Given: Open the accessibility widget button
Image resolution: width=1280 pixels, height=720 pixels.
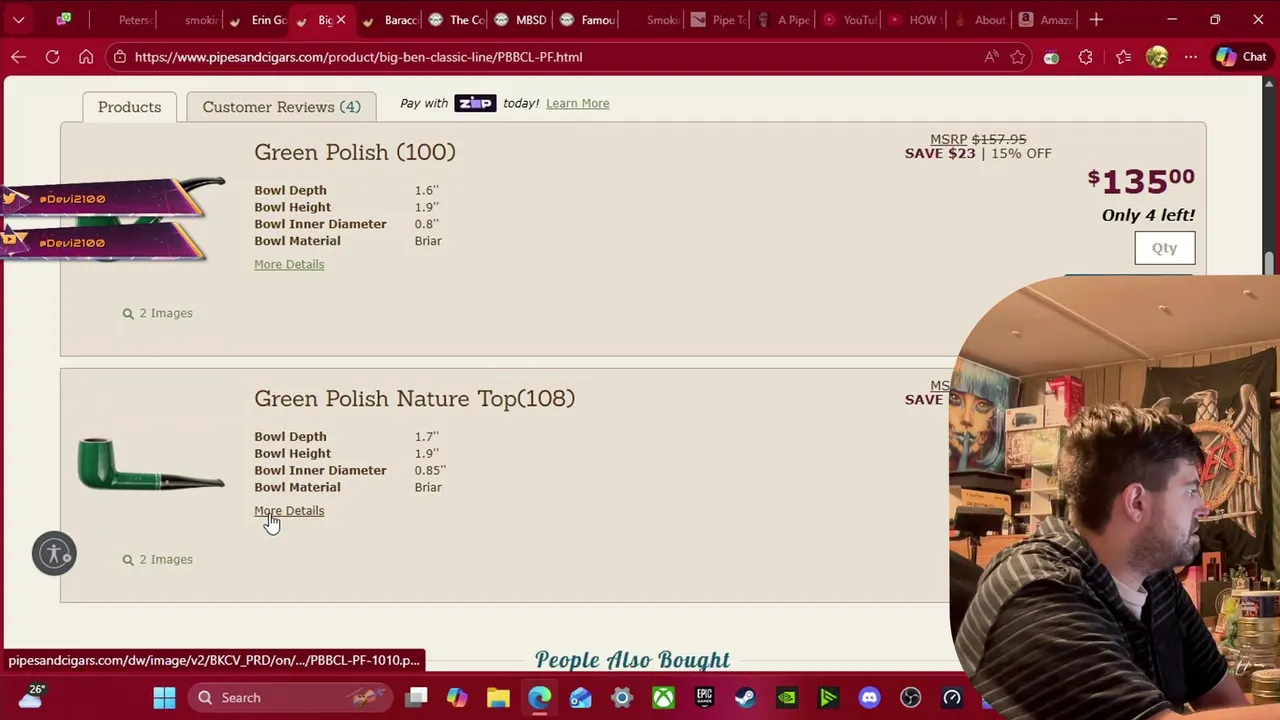Looking at the screenshot, I should click(x=54, y=553).
